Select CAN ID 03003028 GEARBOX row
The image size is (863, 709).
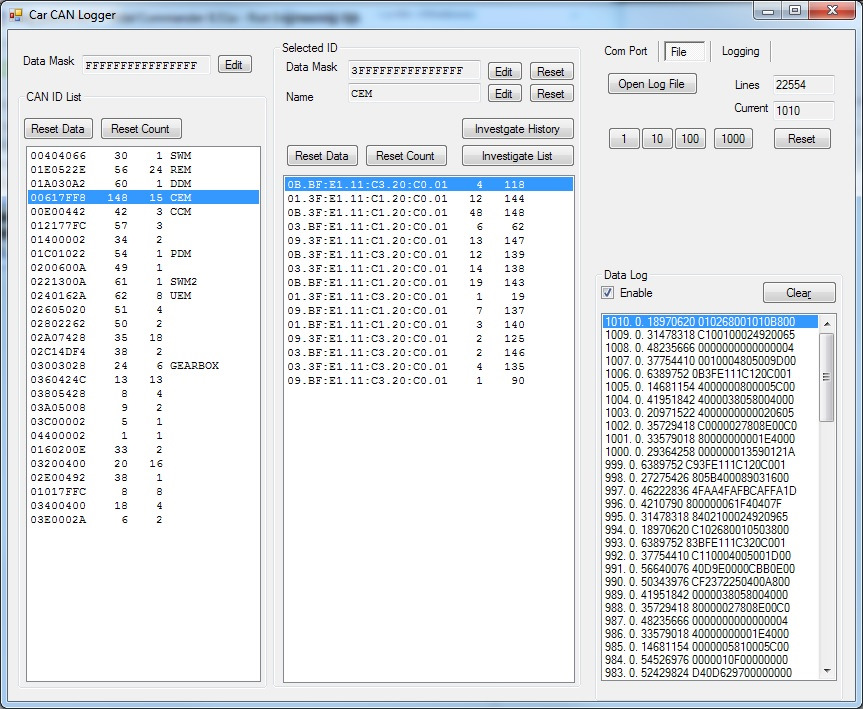tap(143, 366)
